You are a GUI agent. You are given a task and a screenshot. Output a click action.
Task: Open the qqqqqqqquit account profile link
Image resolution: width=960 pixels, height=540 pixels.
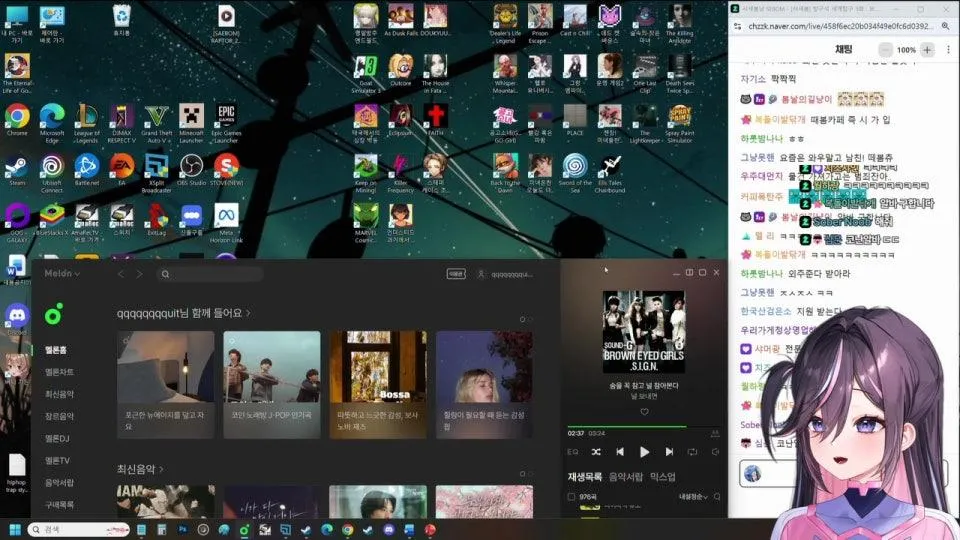pyautogui.click(x=505, y=274)
